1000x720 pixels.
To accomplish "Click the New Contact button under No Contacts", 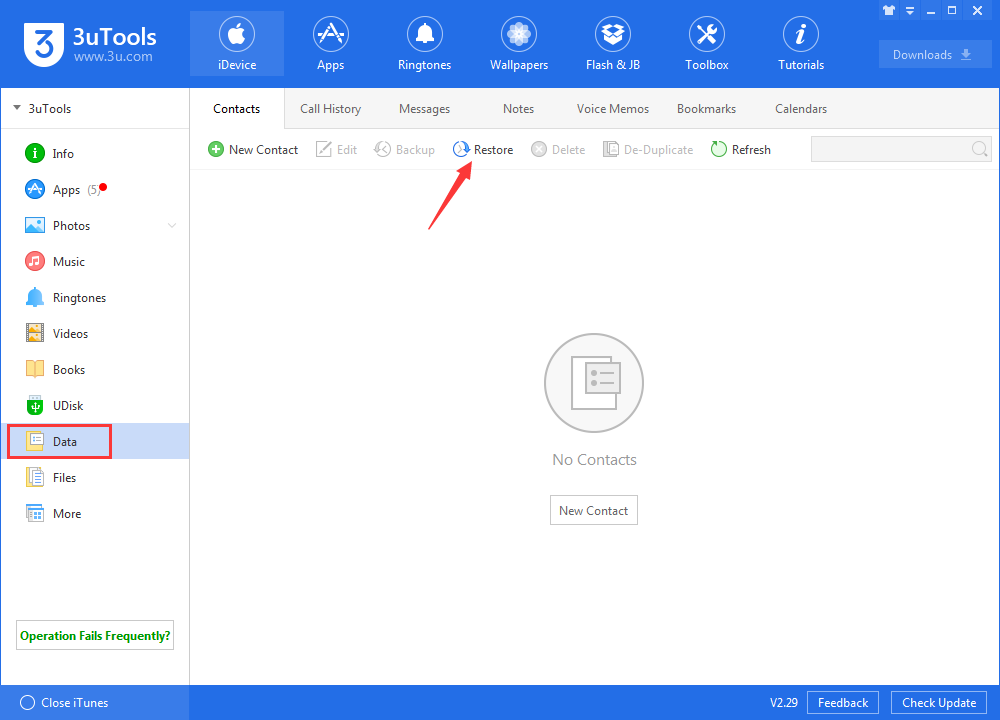I will pyautogui.click(x=594, y=510).
